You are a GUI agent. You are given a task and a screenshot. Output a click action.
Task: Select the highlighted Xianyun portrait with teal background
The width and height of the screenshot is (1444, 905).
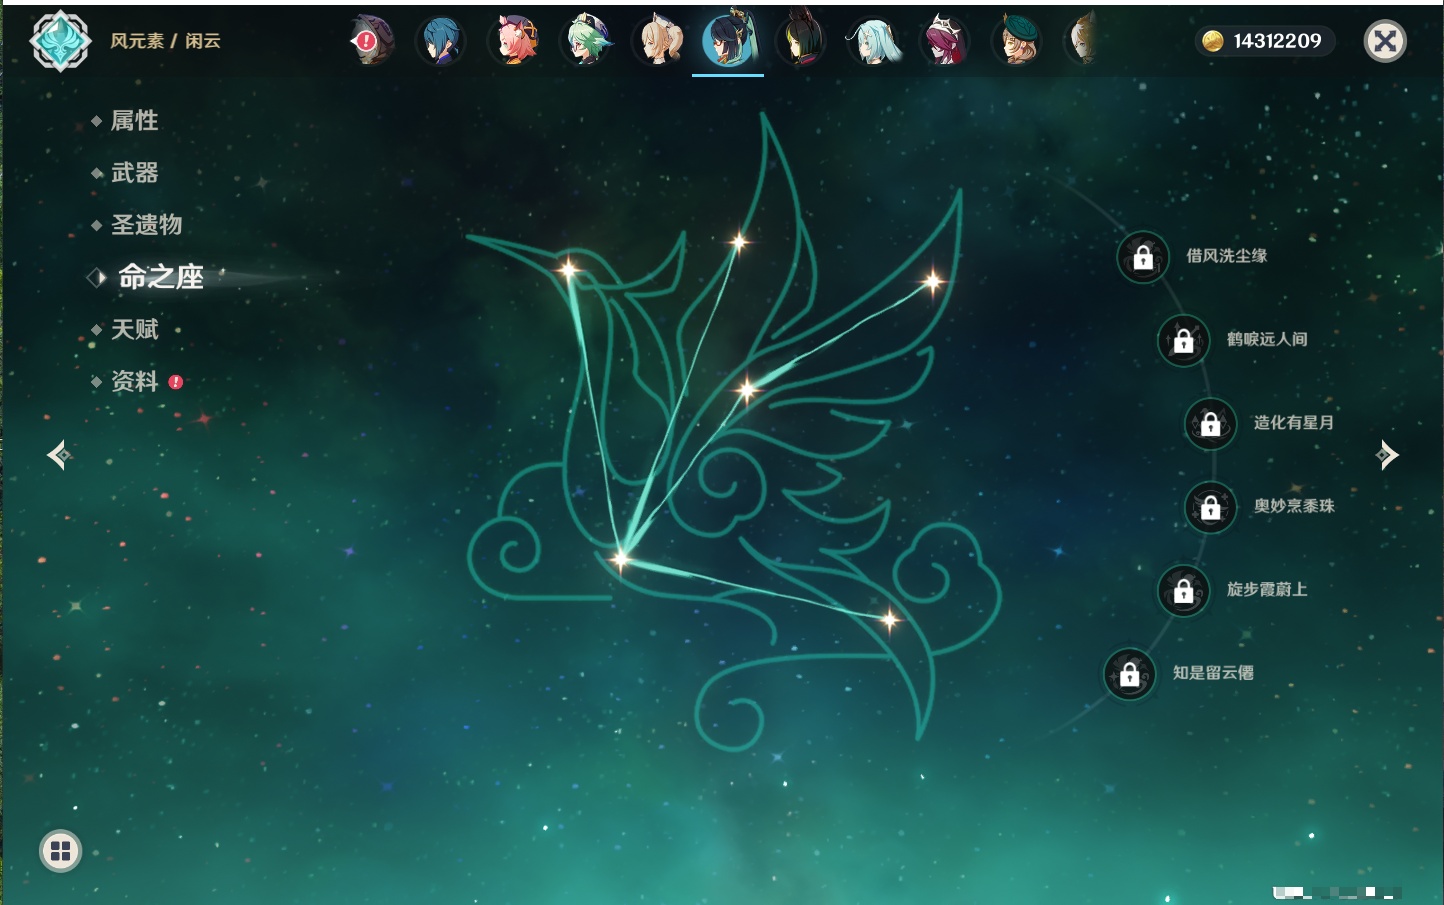coord(729,41)
